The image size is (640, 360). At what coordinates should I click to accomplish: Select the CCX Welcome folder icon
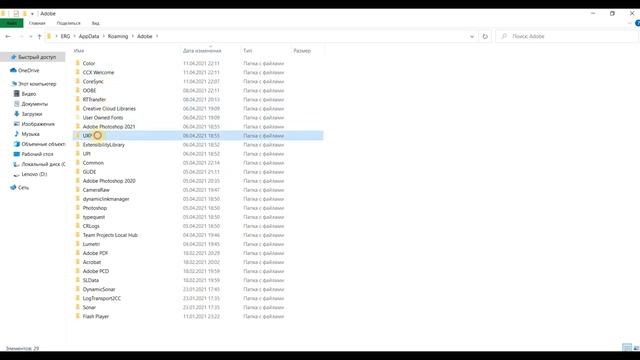click(x=78, y=72)
